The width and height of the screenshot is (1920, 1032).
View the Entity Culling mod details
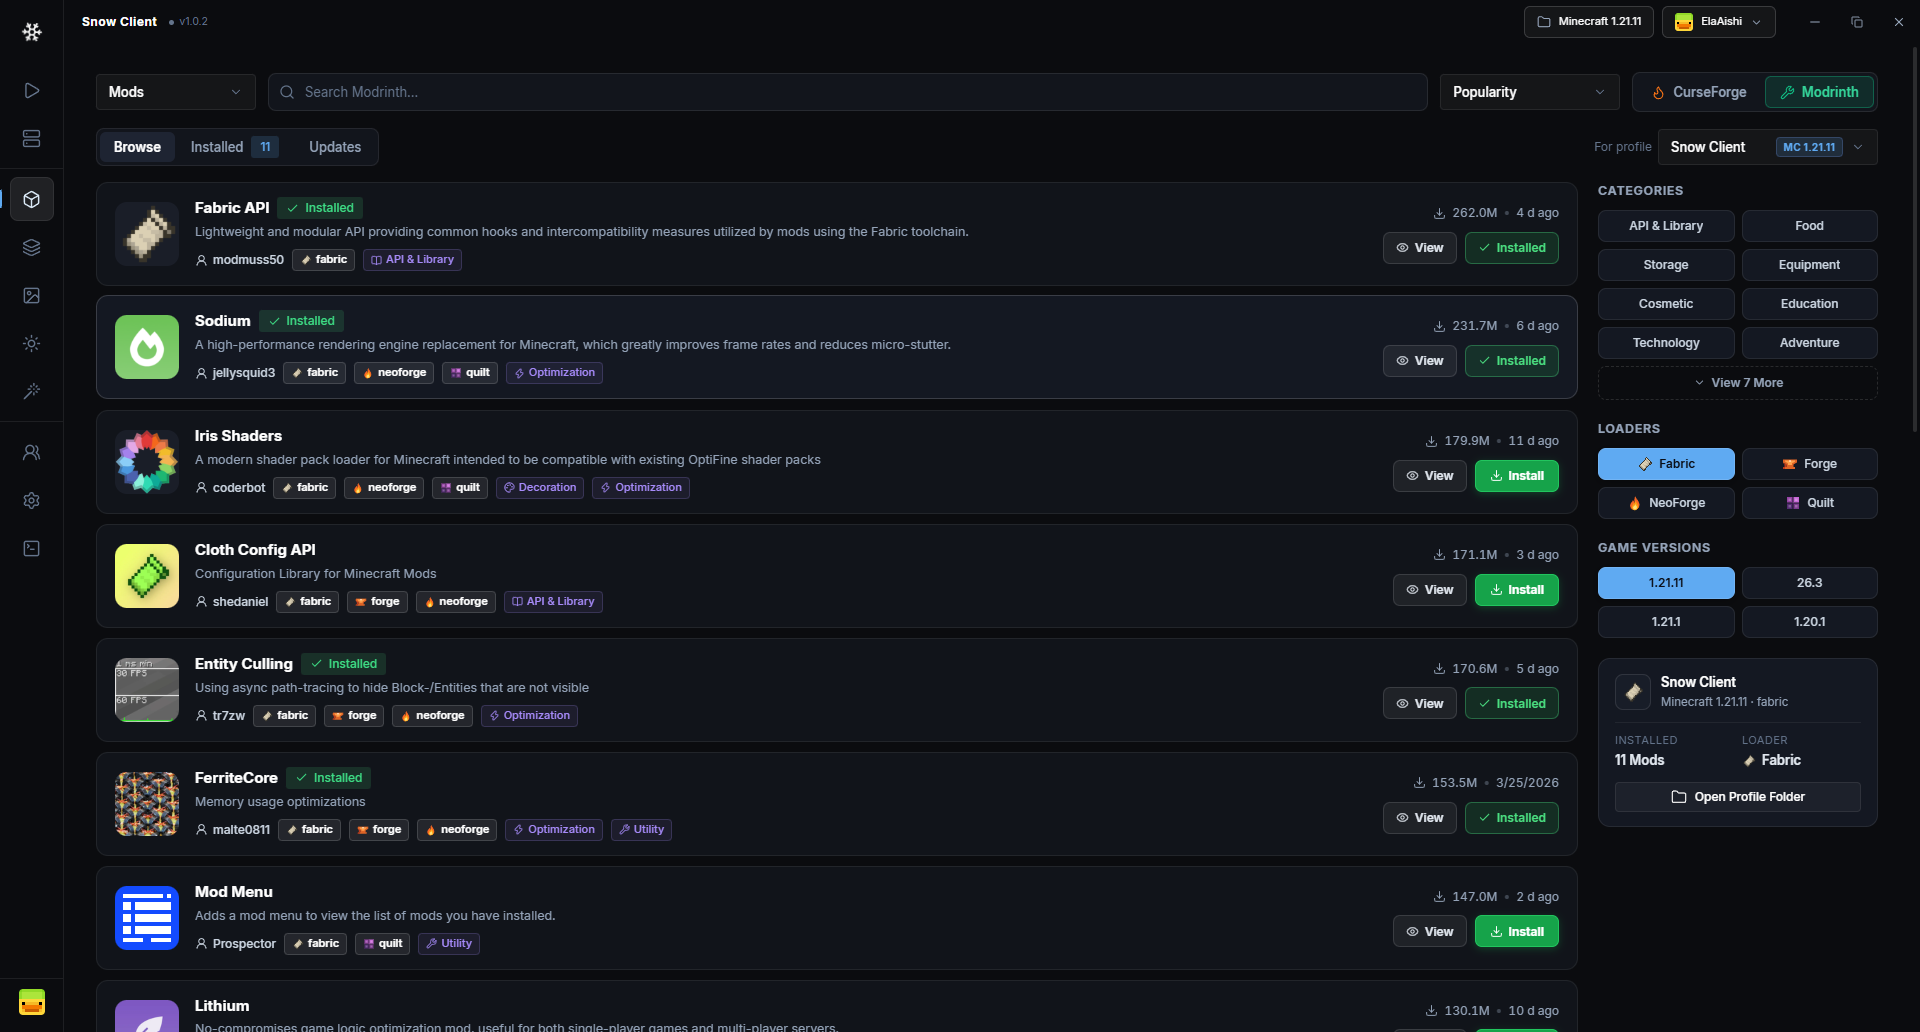point(1420,704)
